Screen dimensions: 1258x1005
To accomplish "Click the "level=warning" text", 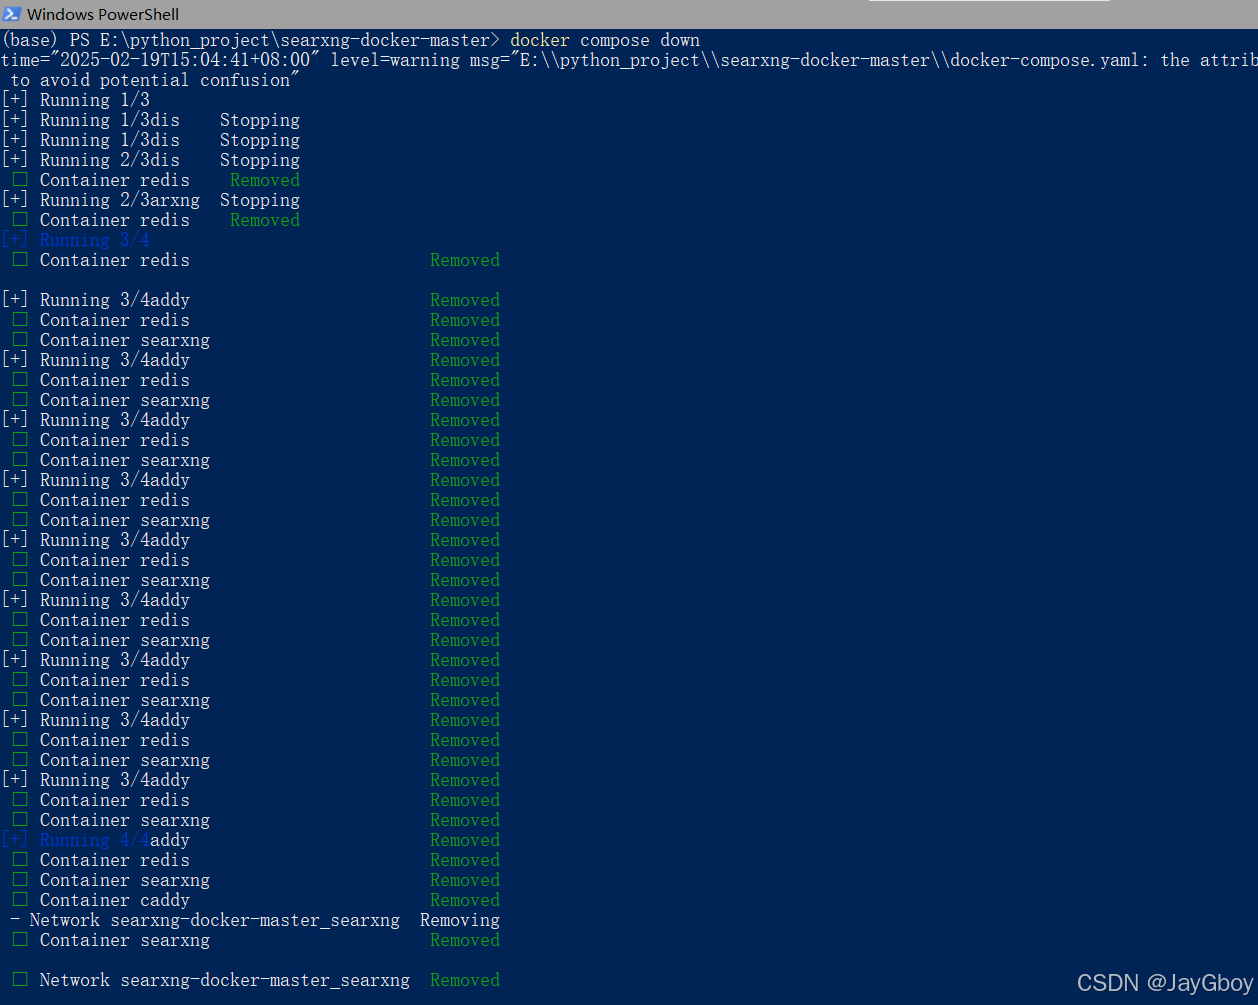I will 395,60.
